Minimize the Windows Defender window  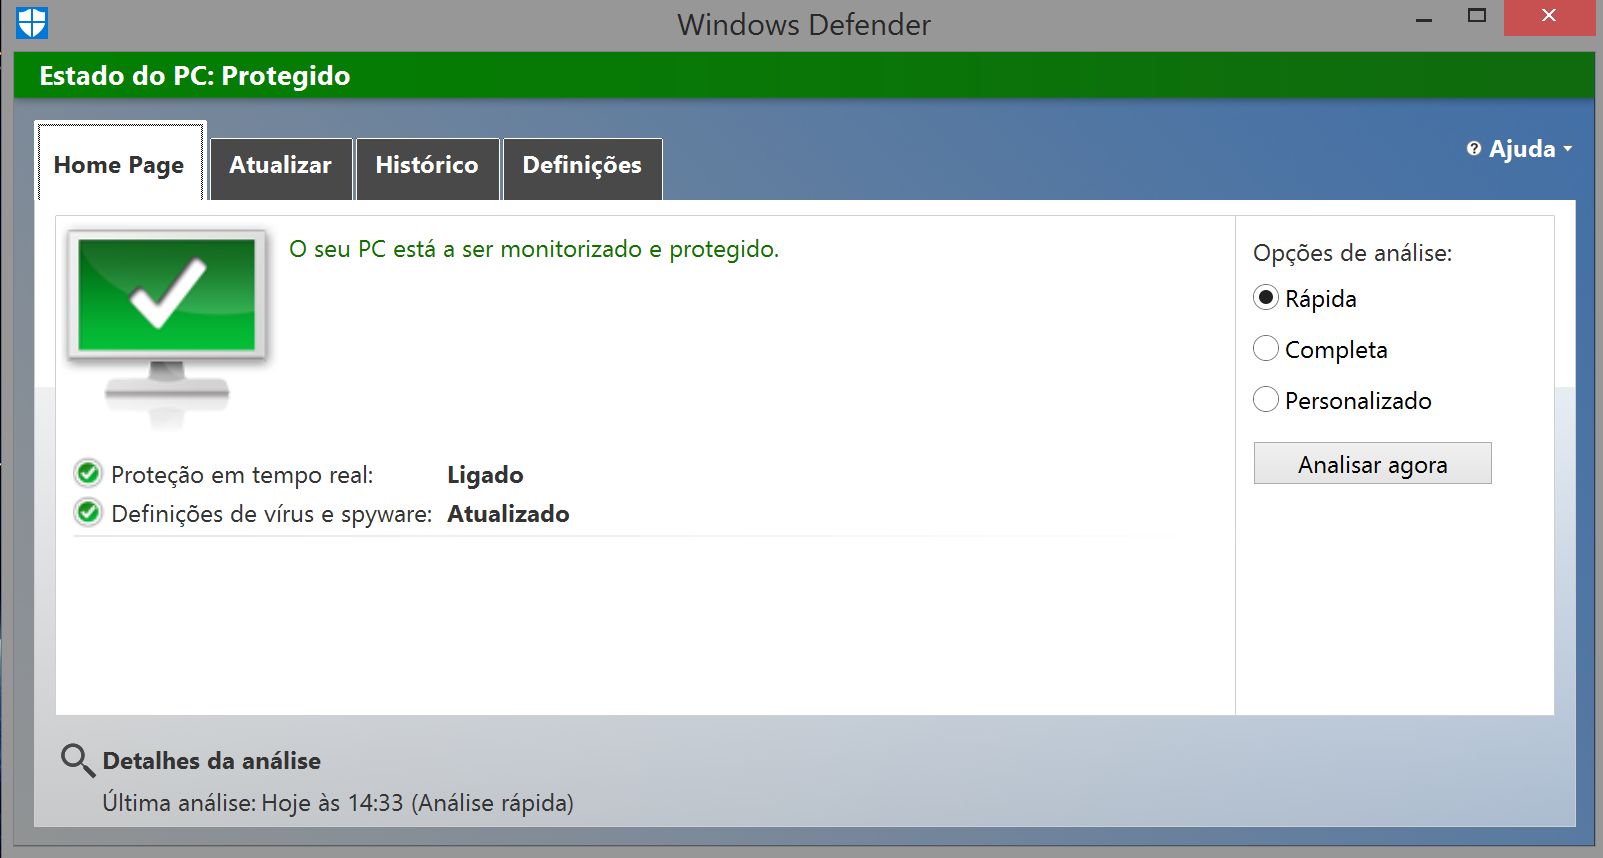coord(1425,18)
